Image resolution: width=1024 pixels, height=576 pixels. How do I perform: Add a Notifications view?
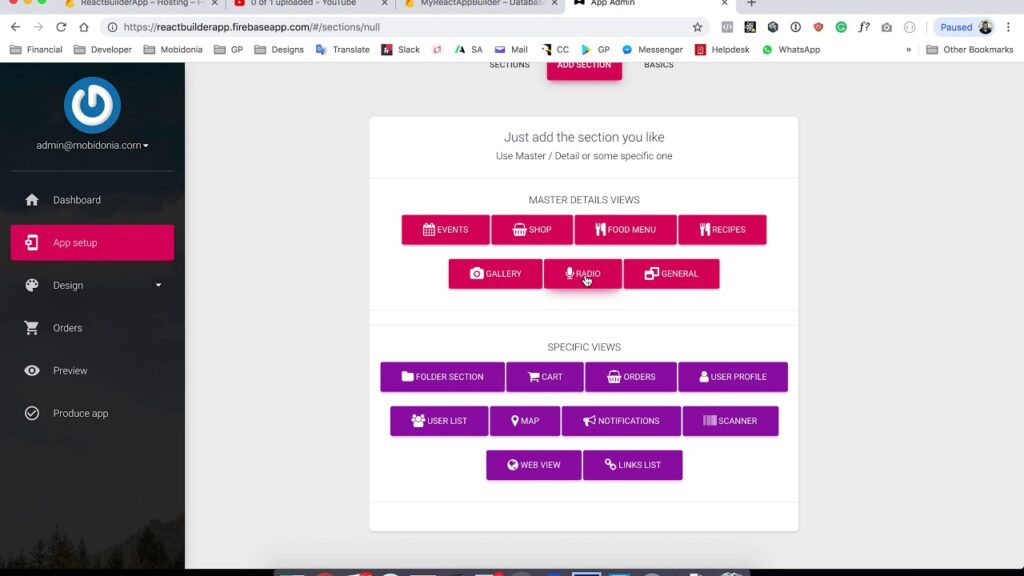pyautogui.click(x=621, y=421)
